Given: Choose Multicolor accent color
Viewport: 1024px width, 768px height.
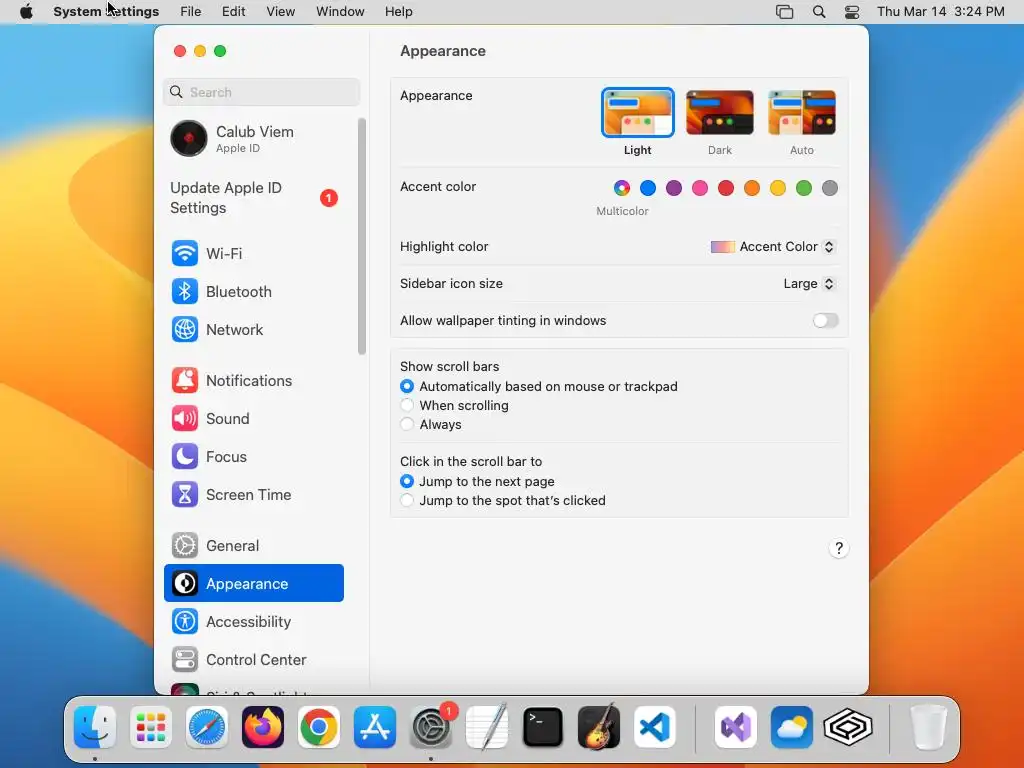Looking at the screenshot, I should (x=622, y=188).
